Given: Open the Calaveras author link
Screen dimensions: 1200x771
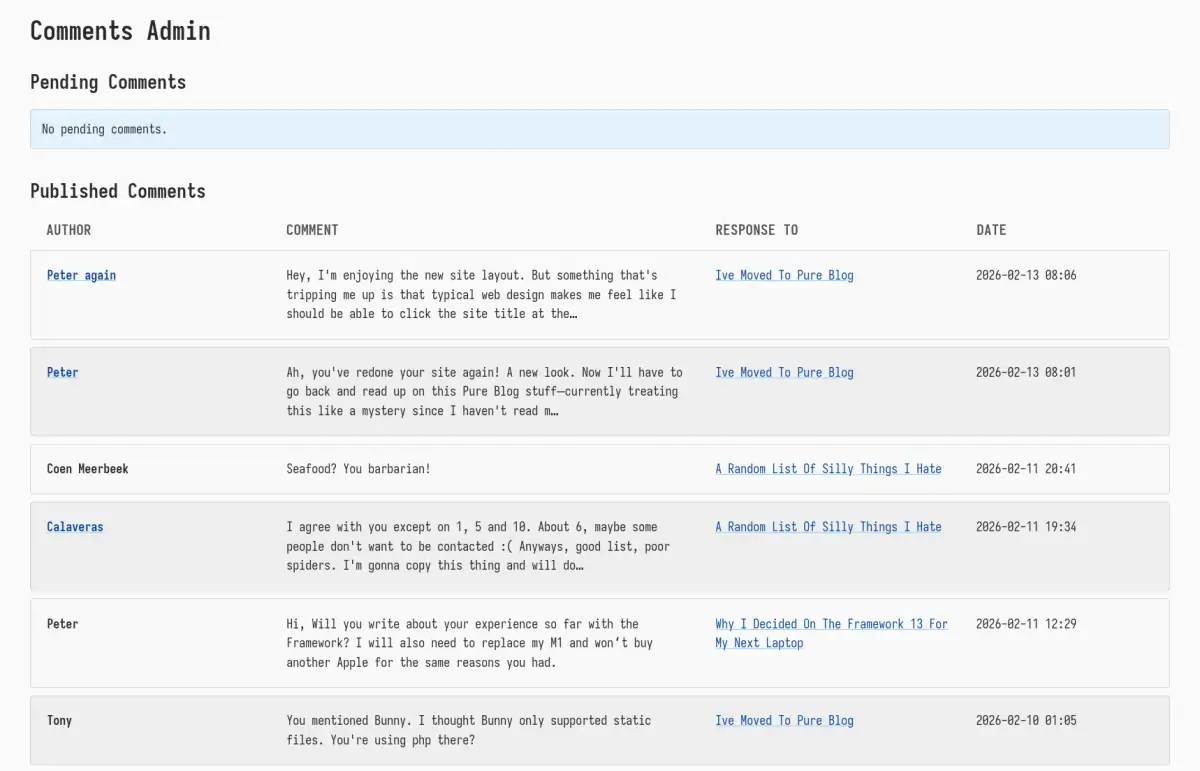Looking at the screenshot, I should [x=74, y=527].
